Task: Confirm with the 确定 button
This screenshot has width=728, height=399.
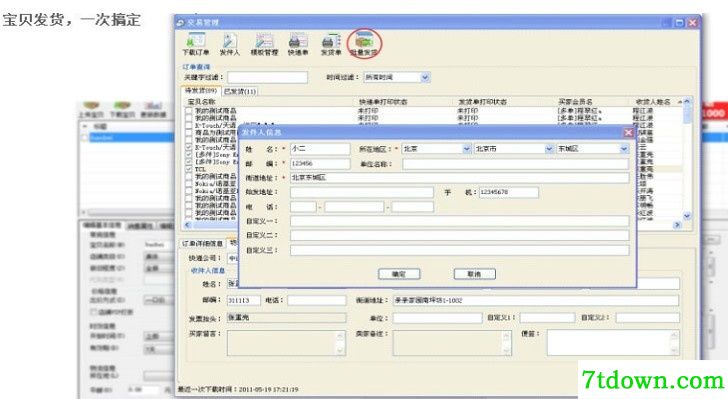Action: pyautogui.click(x=399, y=274)
